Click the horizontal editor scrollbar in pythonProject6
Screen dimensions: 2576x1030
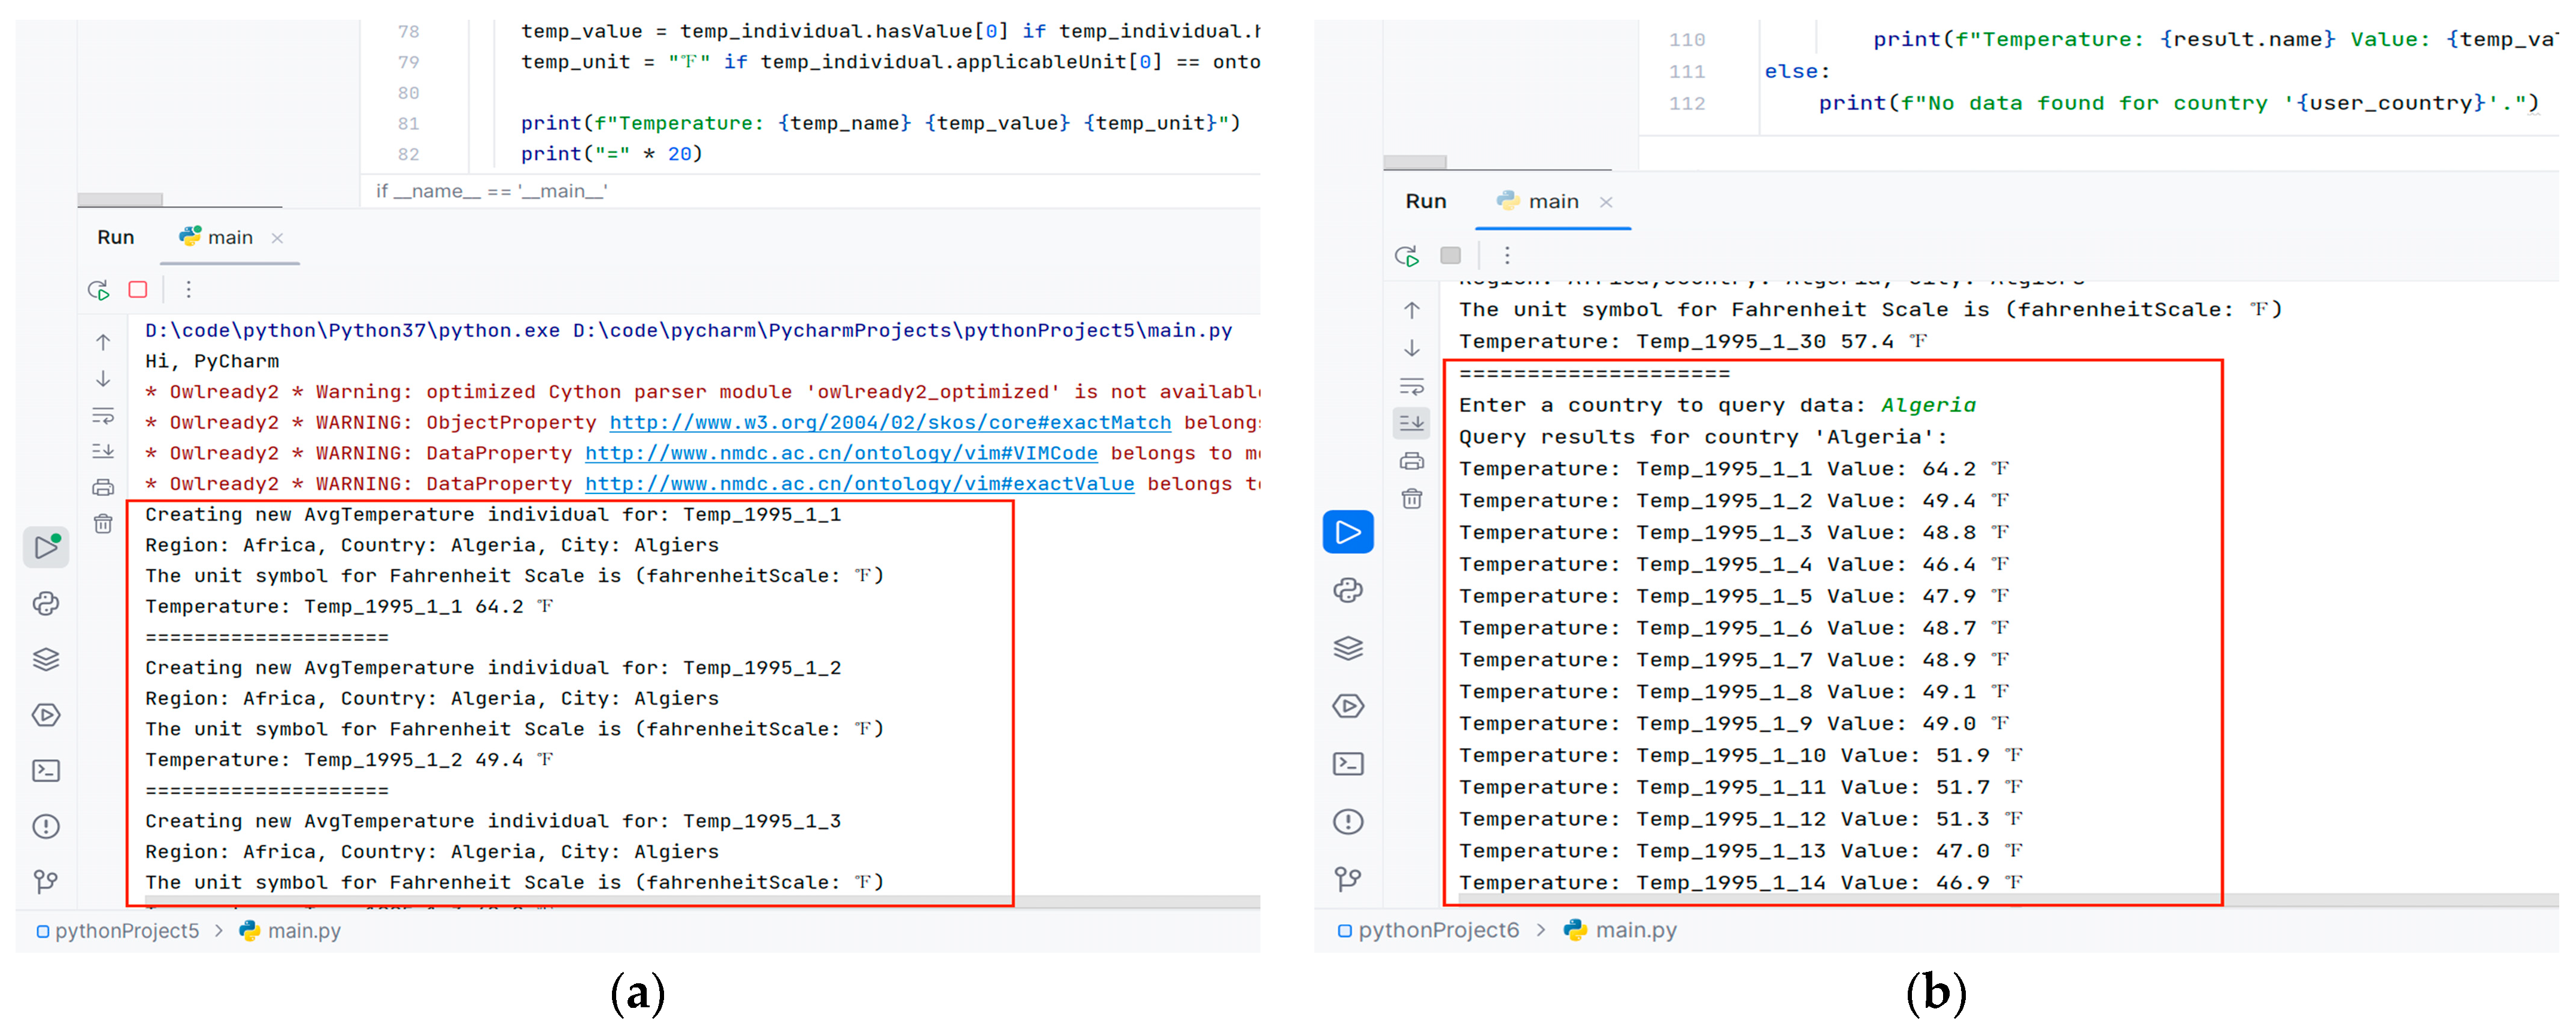point(1415,162)
